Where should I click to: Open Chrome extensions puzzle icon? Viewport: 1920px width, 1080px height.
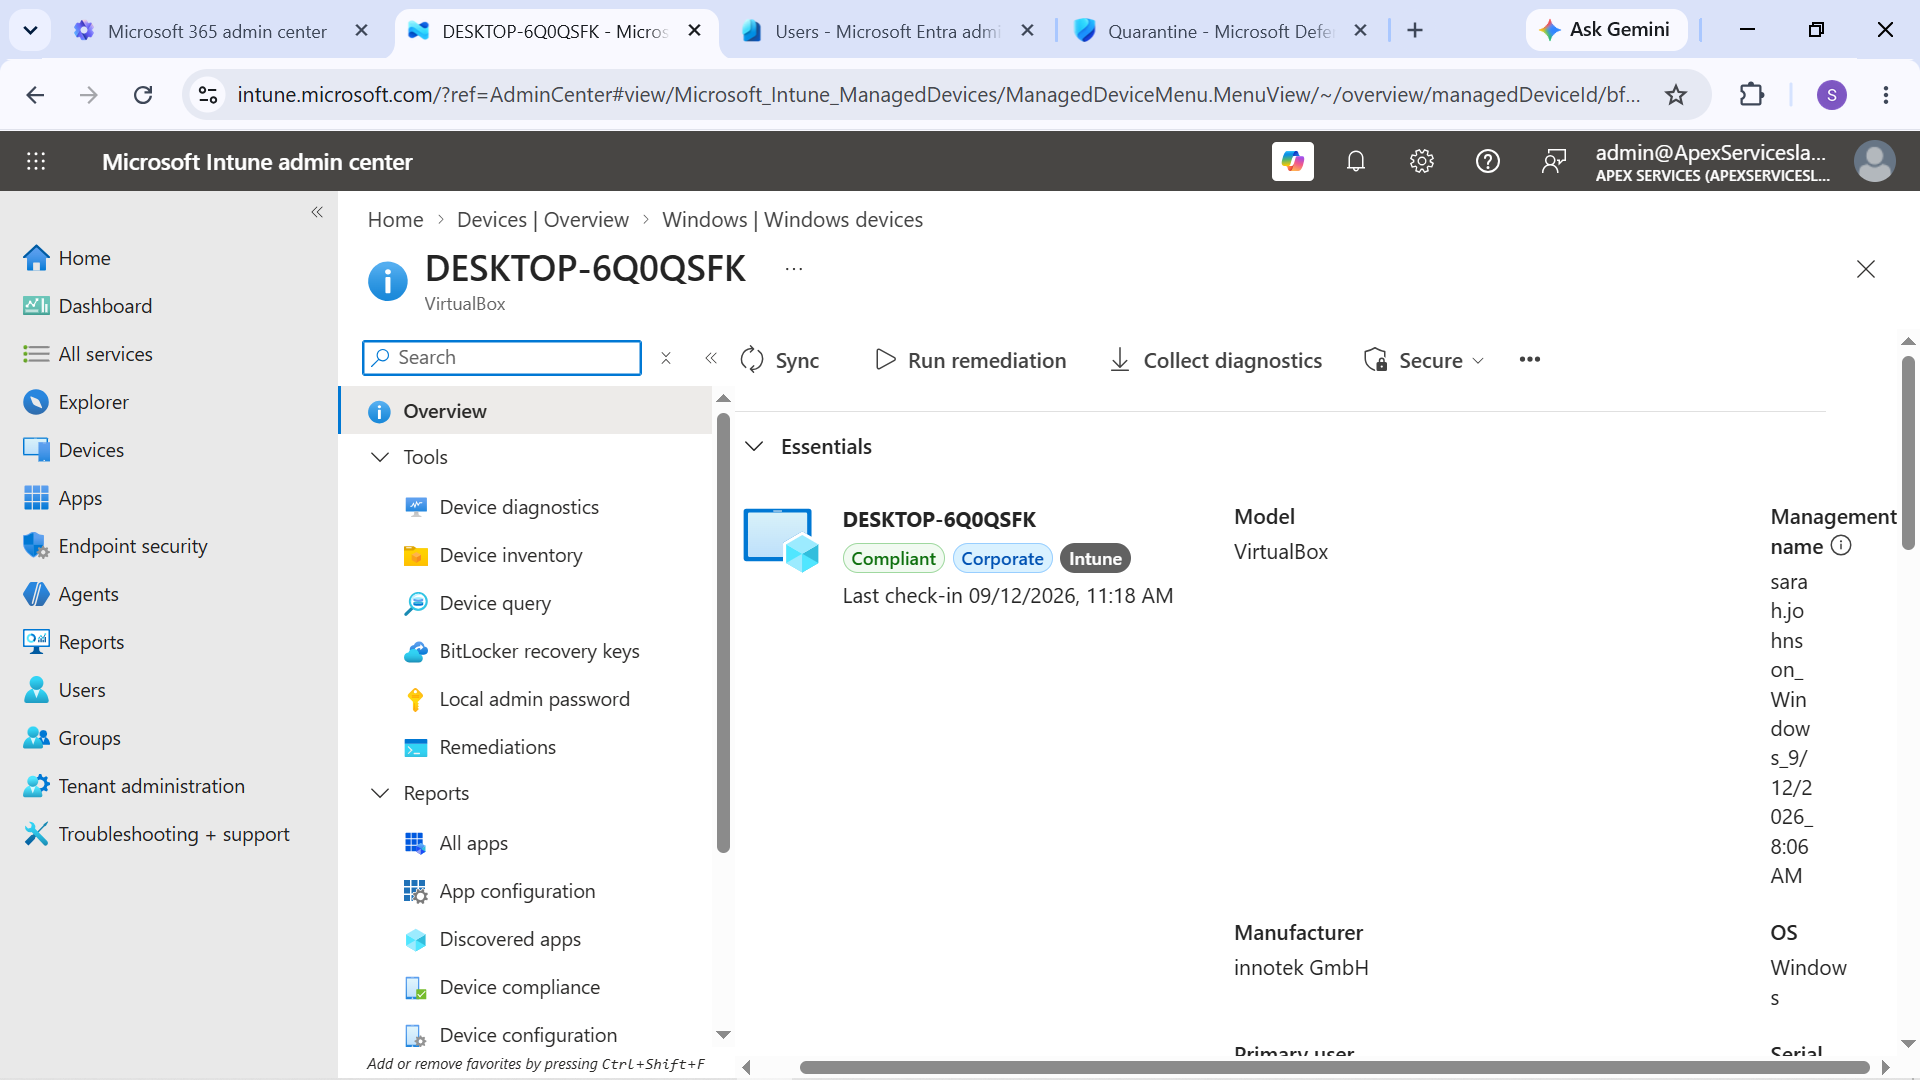(x=1752, y=95)
